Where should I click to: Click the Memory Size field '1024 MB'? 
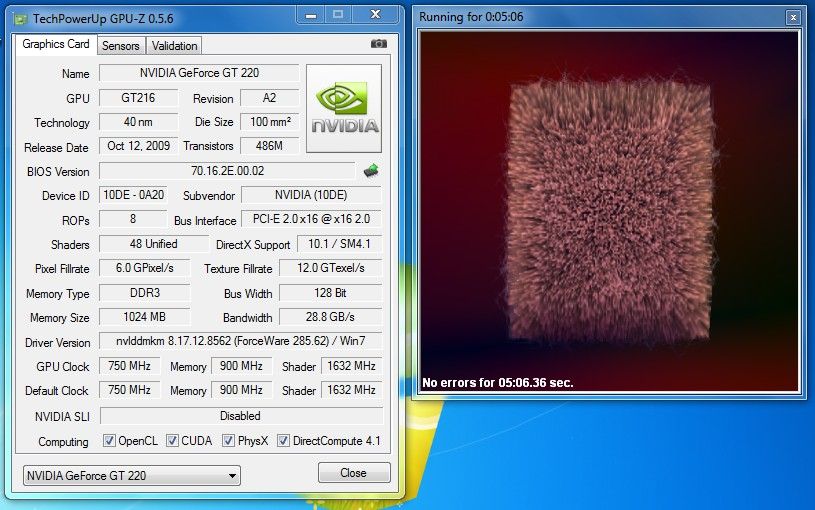[144, 317]
